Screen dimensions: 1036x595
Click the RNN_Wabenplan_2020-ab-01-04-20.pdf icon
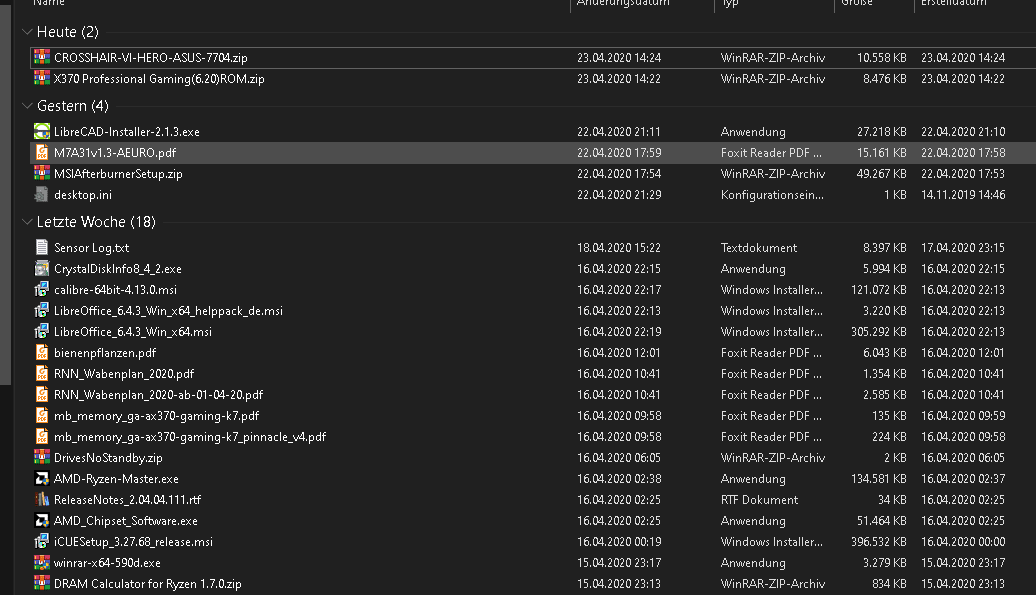pos(42,395)
